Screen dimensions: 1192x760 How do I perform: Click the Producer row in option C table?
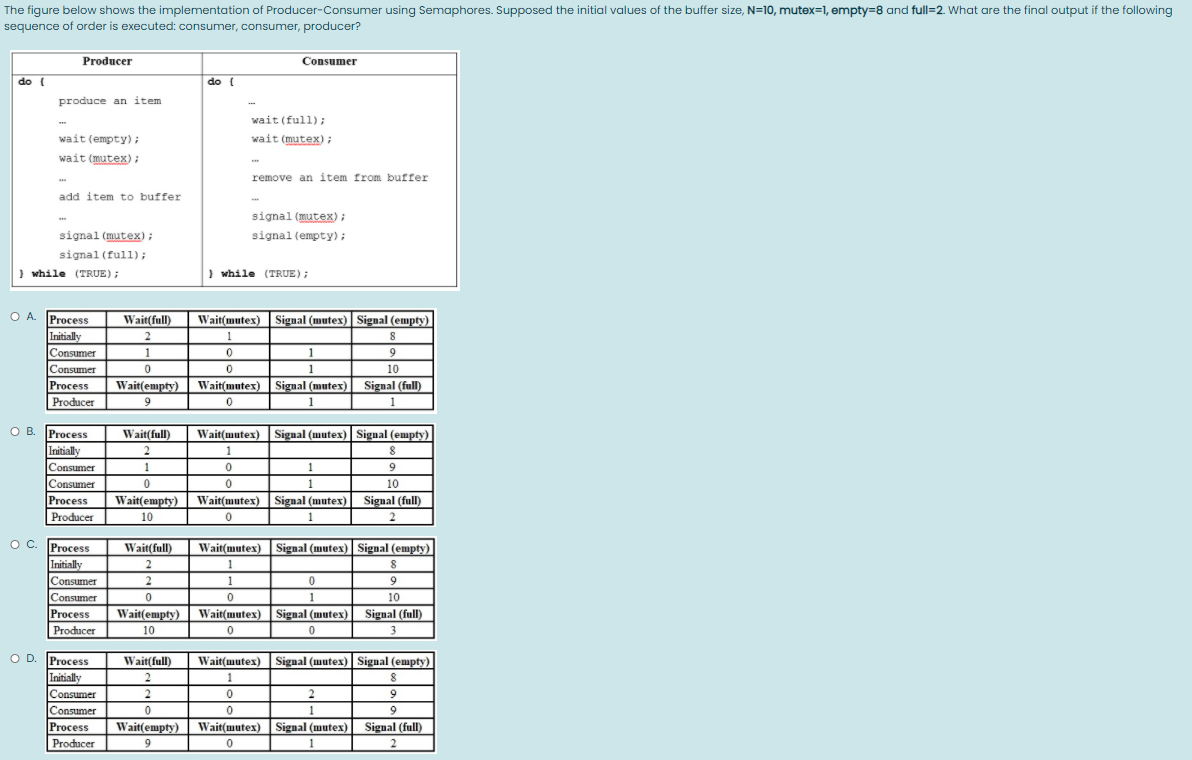point(75,630)
